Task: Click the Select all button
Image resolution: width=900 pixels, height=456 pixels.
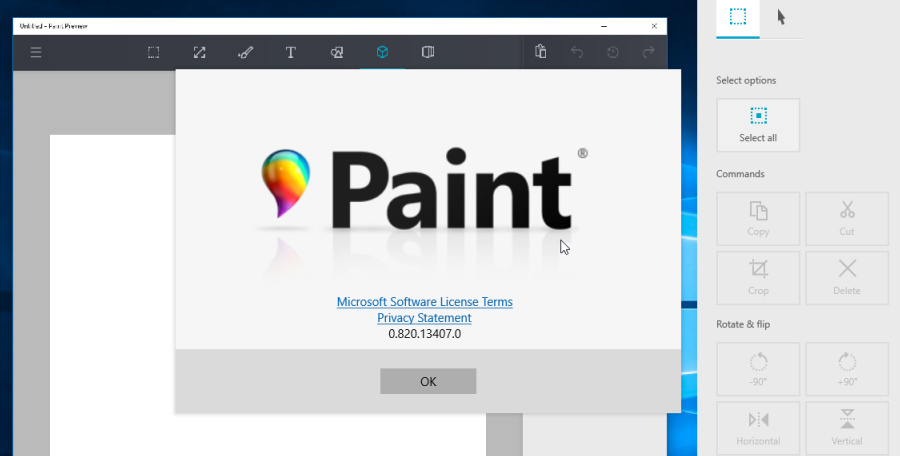Action: pyautogui.click(x=758, y=125)
